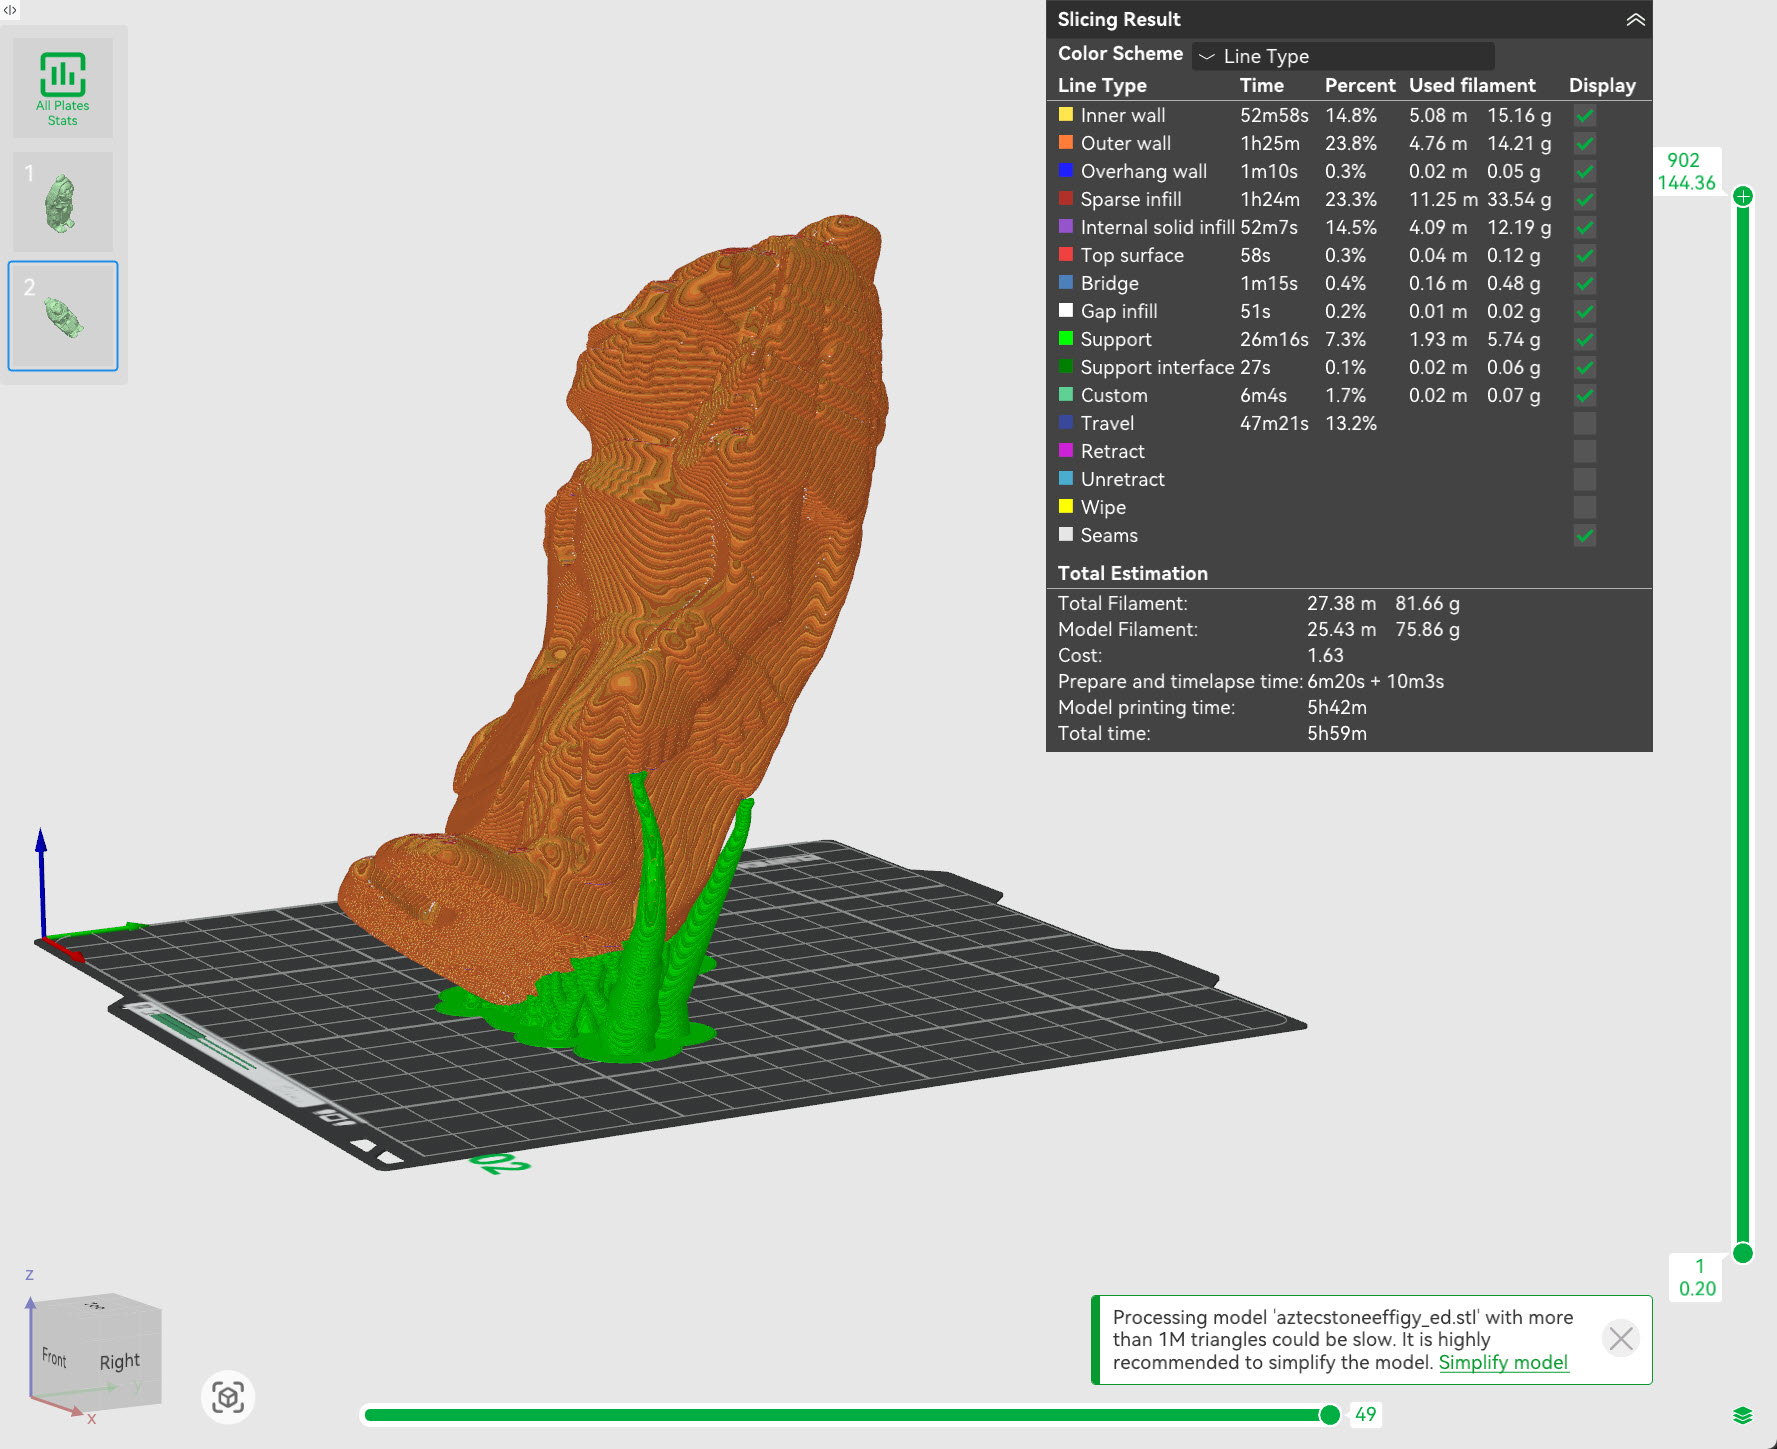Click the Overhang wall blue swatch
Screen dimensions: 1777x1449
tap(1066, 170)
